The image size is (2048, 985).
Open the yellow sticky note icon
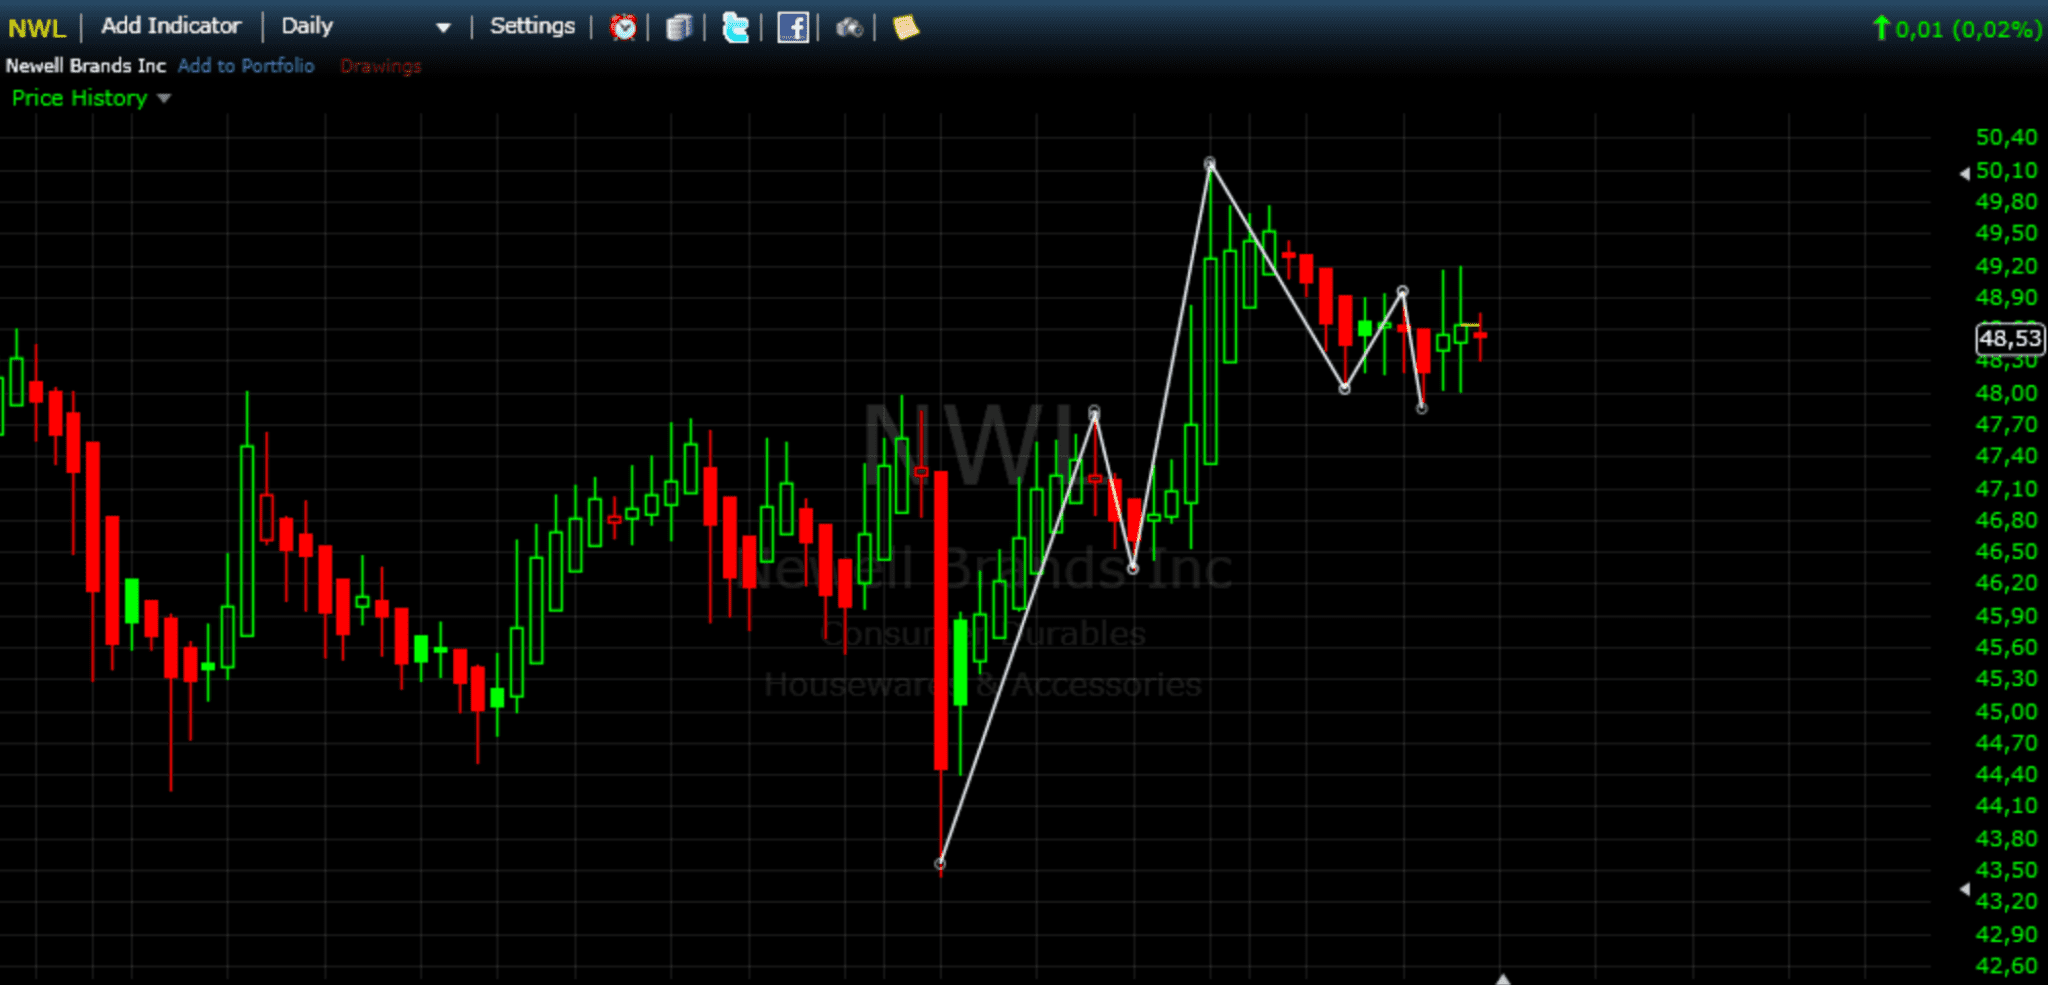click(x=906, y=27)
